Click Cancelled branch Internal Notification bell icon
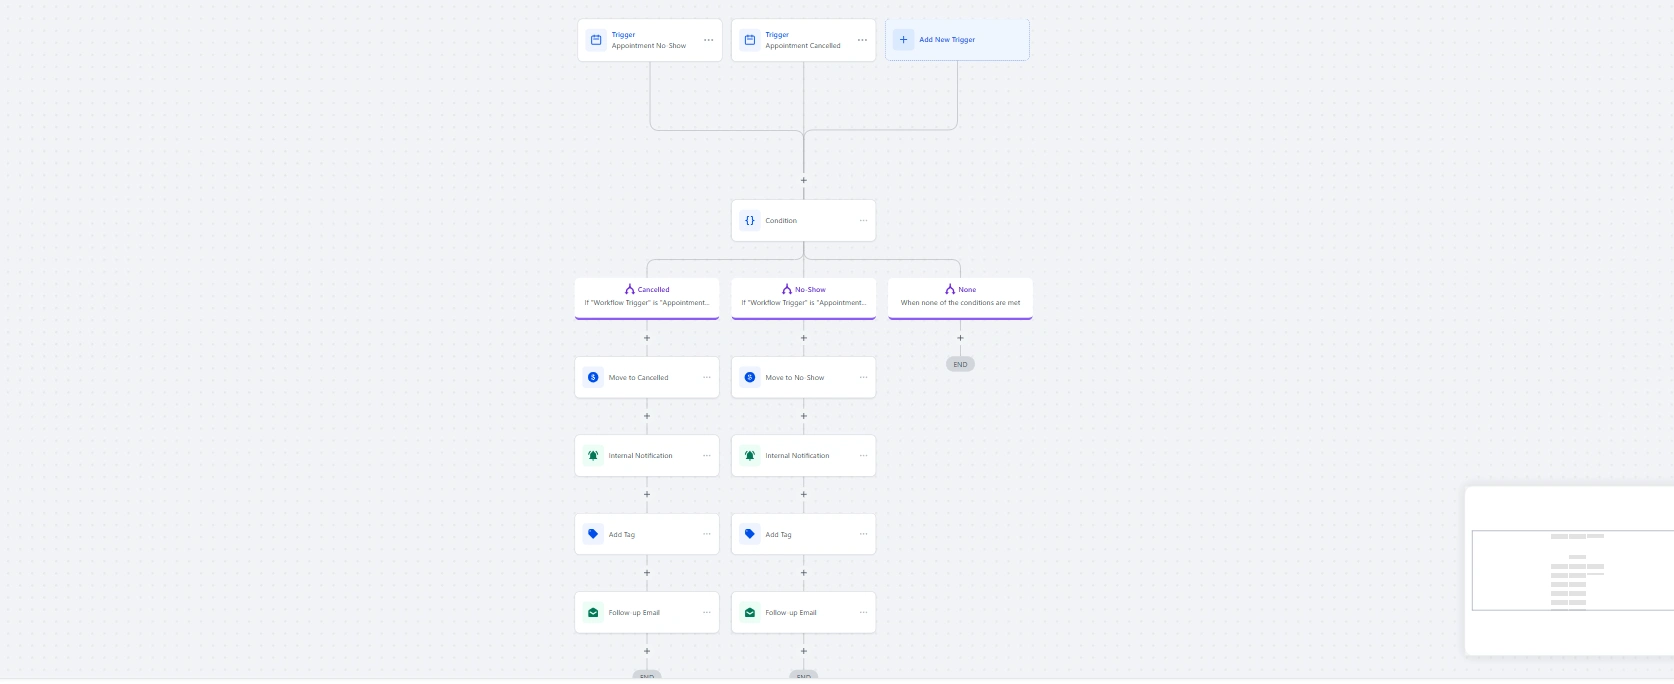Image resolution: width=1674 pixels, height=684 pixels. point(593,456)
